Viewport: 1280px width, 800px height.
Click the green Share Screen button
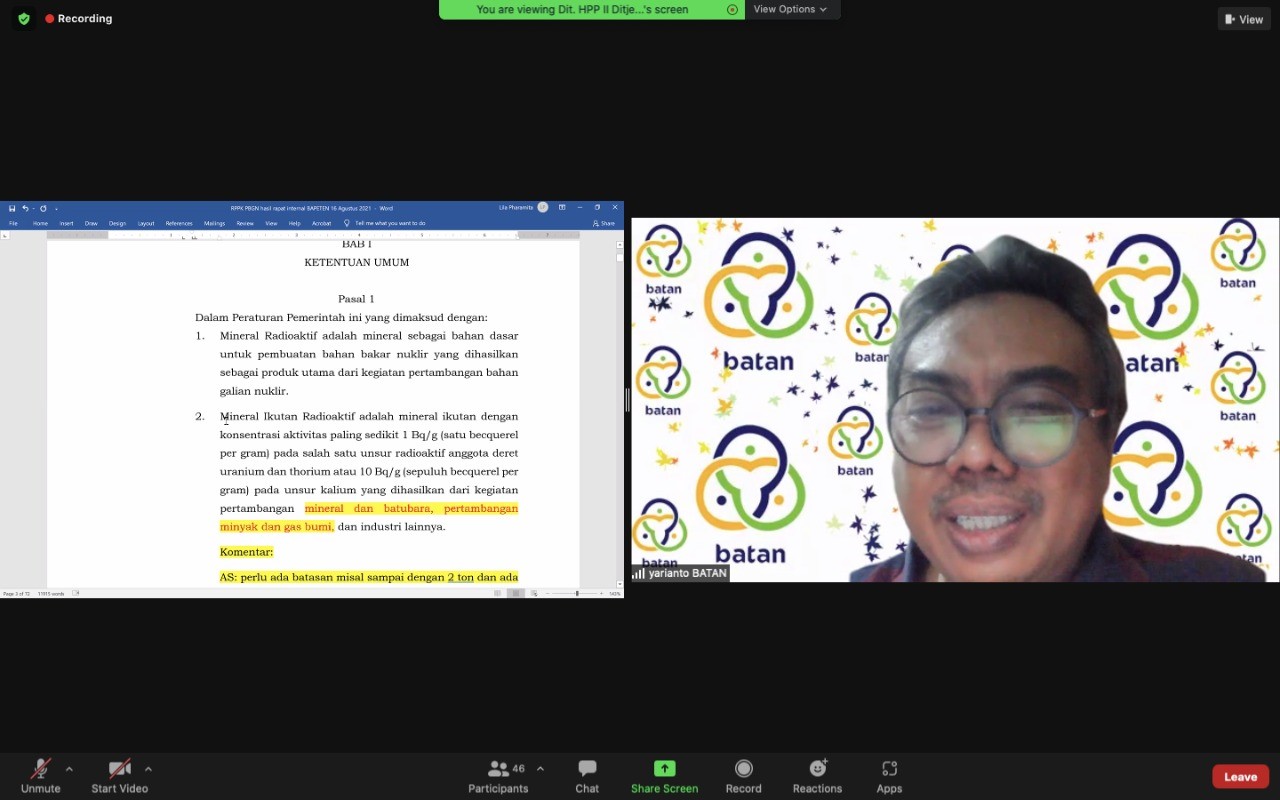click(x=664, y=775)
